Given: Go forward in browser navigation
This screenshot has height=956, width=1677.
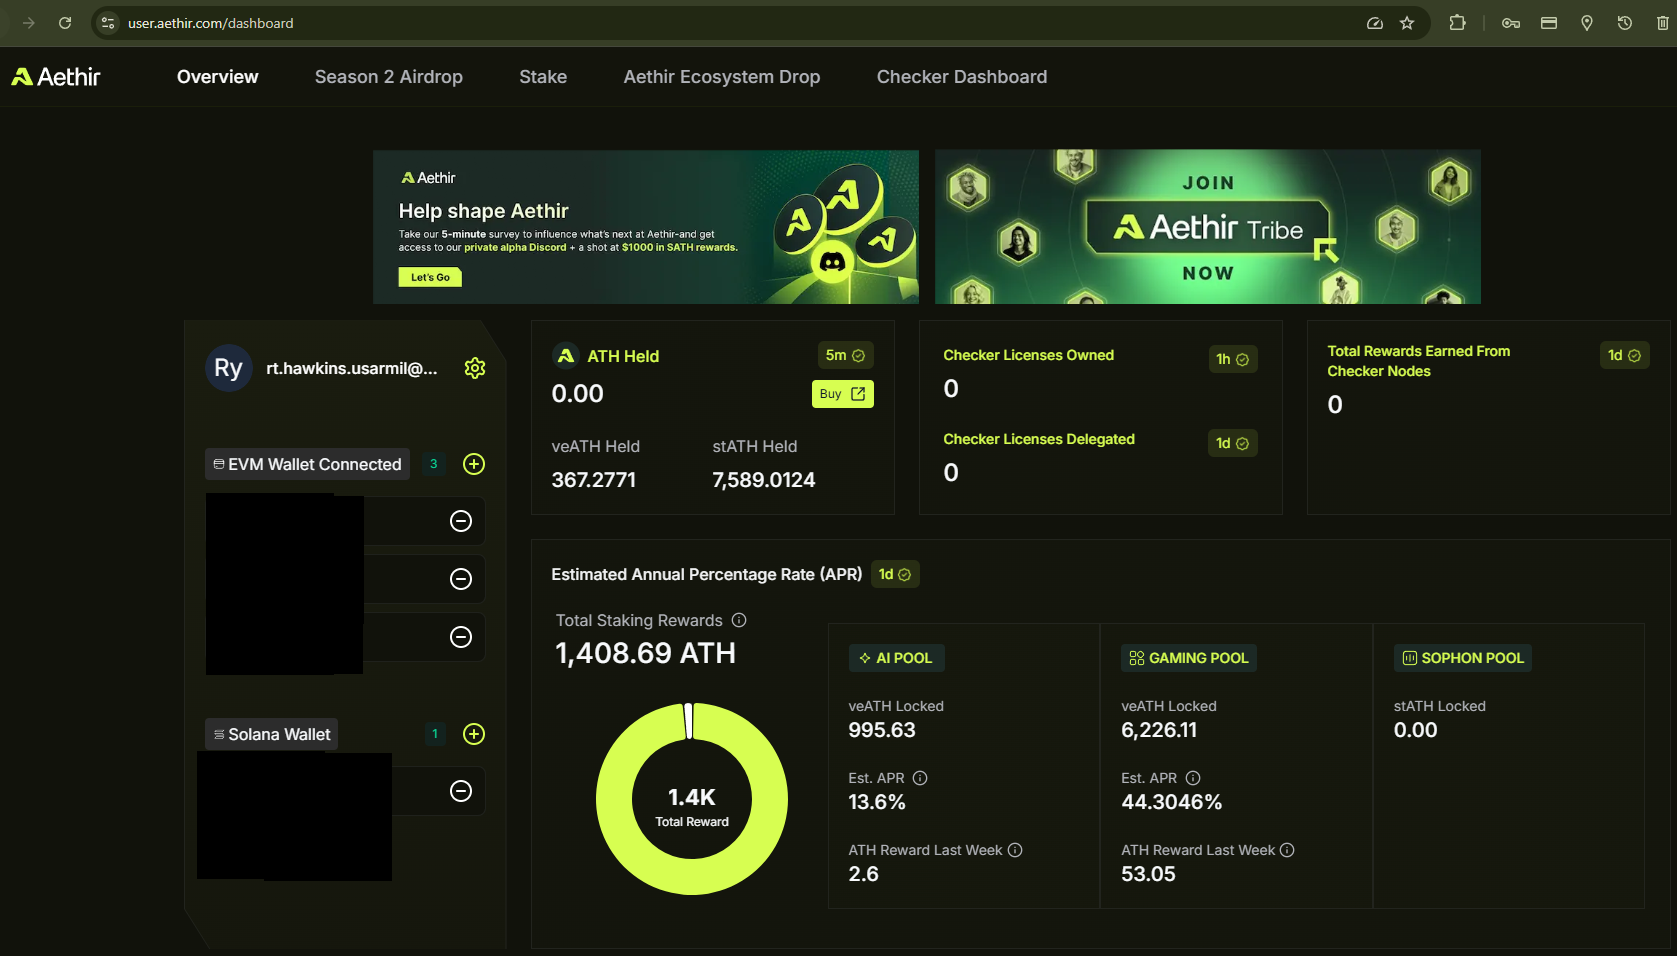Looking at the screenshot, I should (x=28, y=23).
